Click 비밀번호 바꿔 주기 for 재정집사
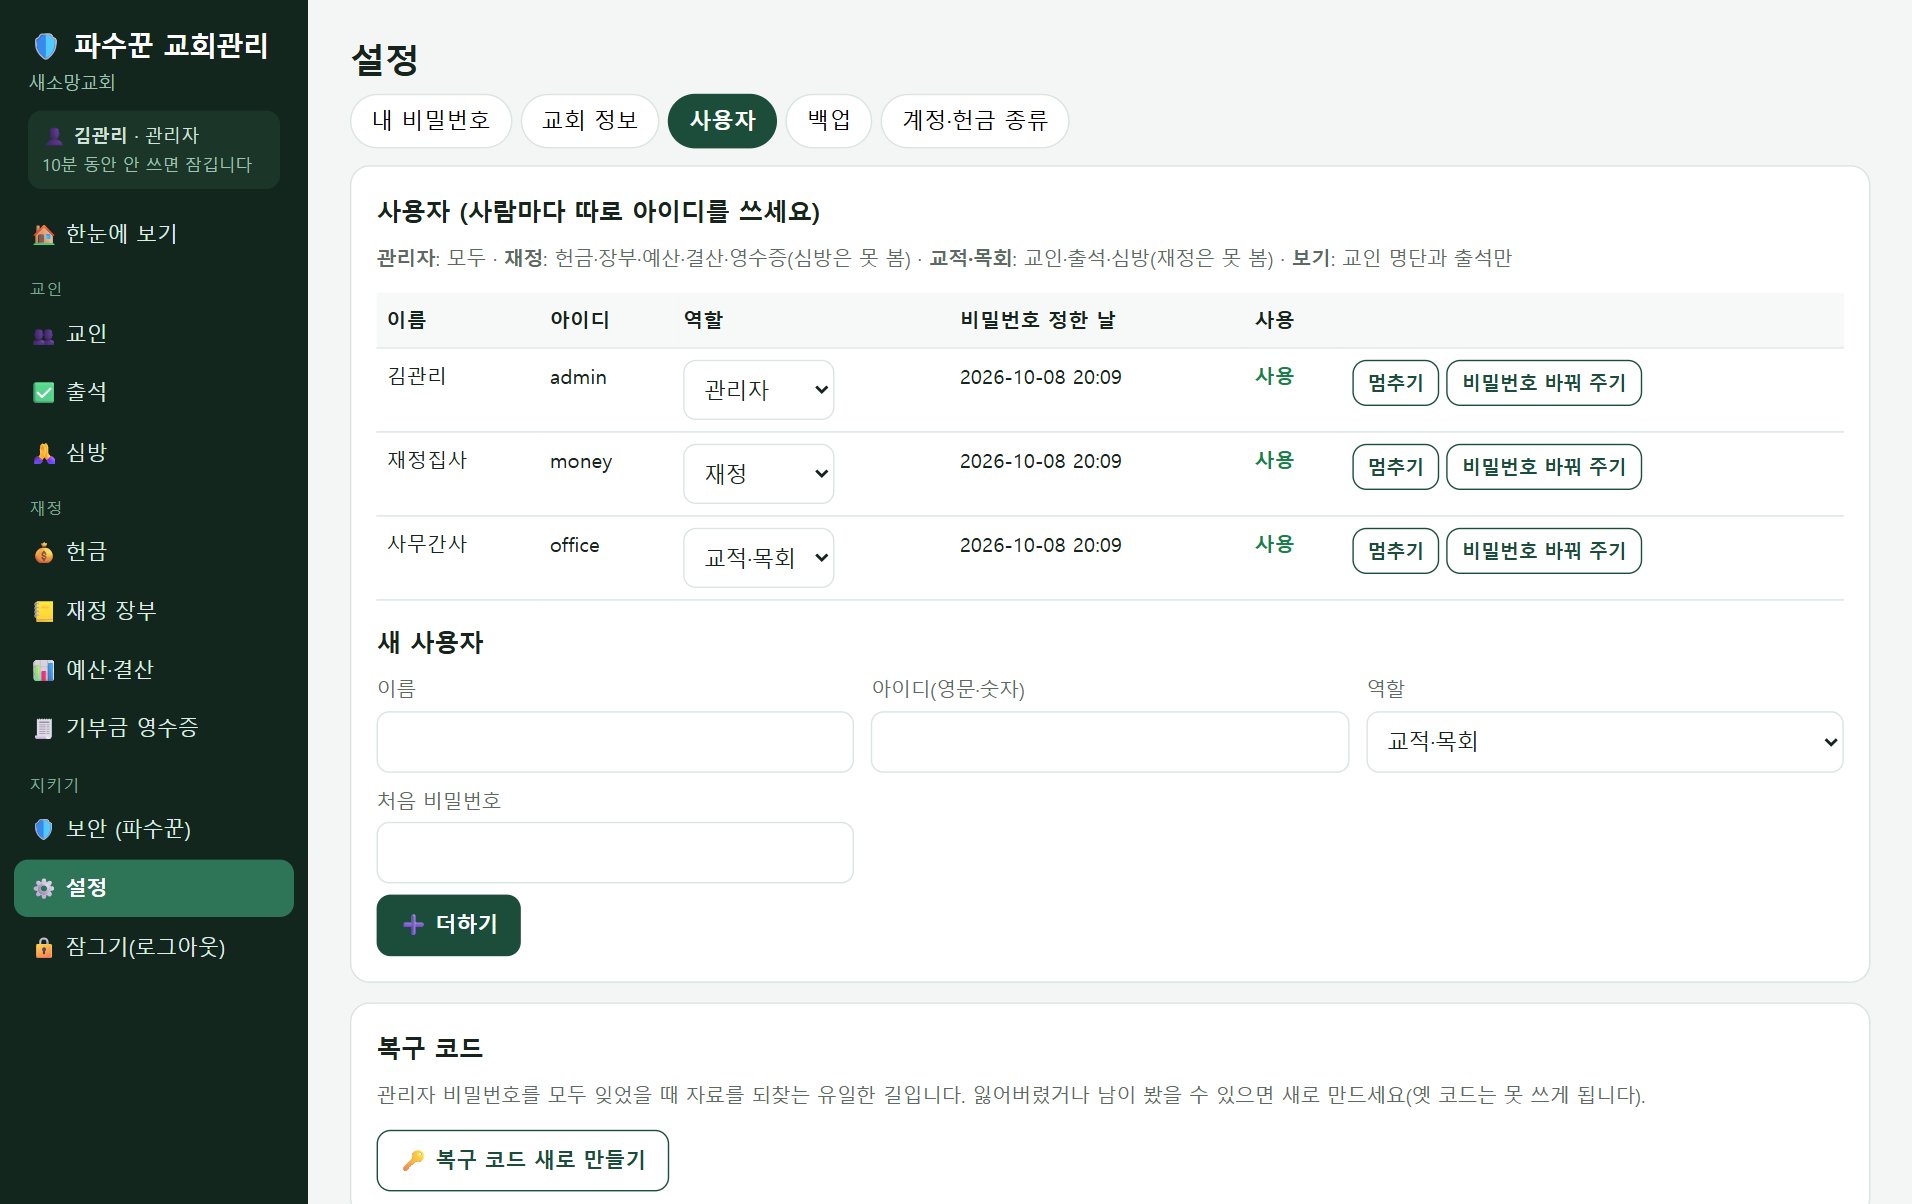The height and width of the screenshot is (1204, 1912). tap(1544, 467)
